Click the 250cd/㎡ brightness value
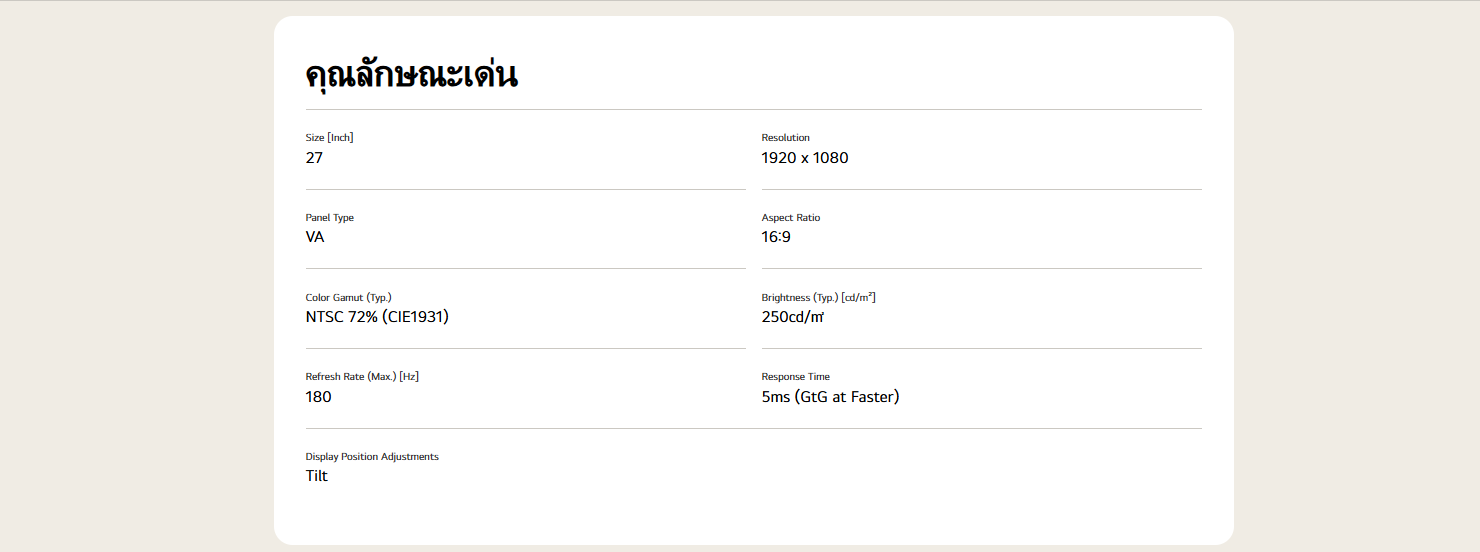 pos(792,317)
